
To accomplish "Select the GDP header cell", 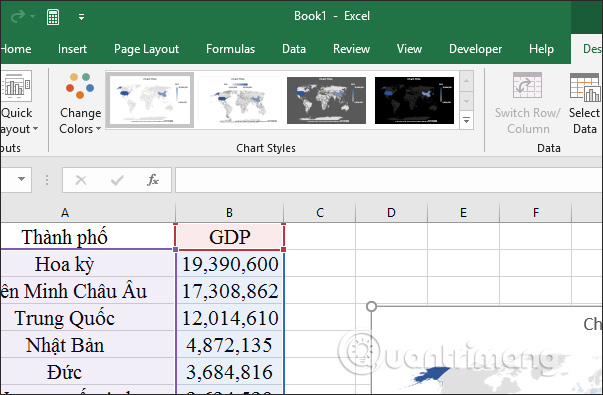I will pos(230,237).
